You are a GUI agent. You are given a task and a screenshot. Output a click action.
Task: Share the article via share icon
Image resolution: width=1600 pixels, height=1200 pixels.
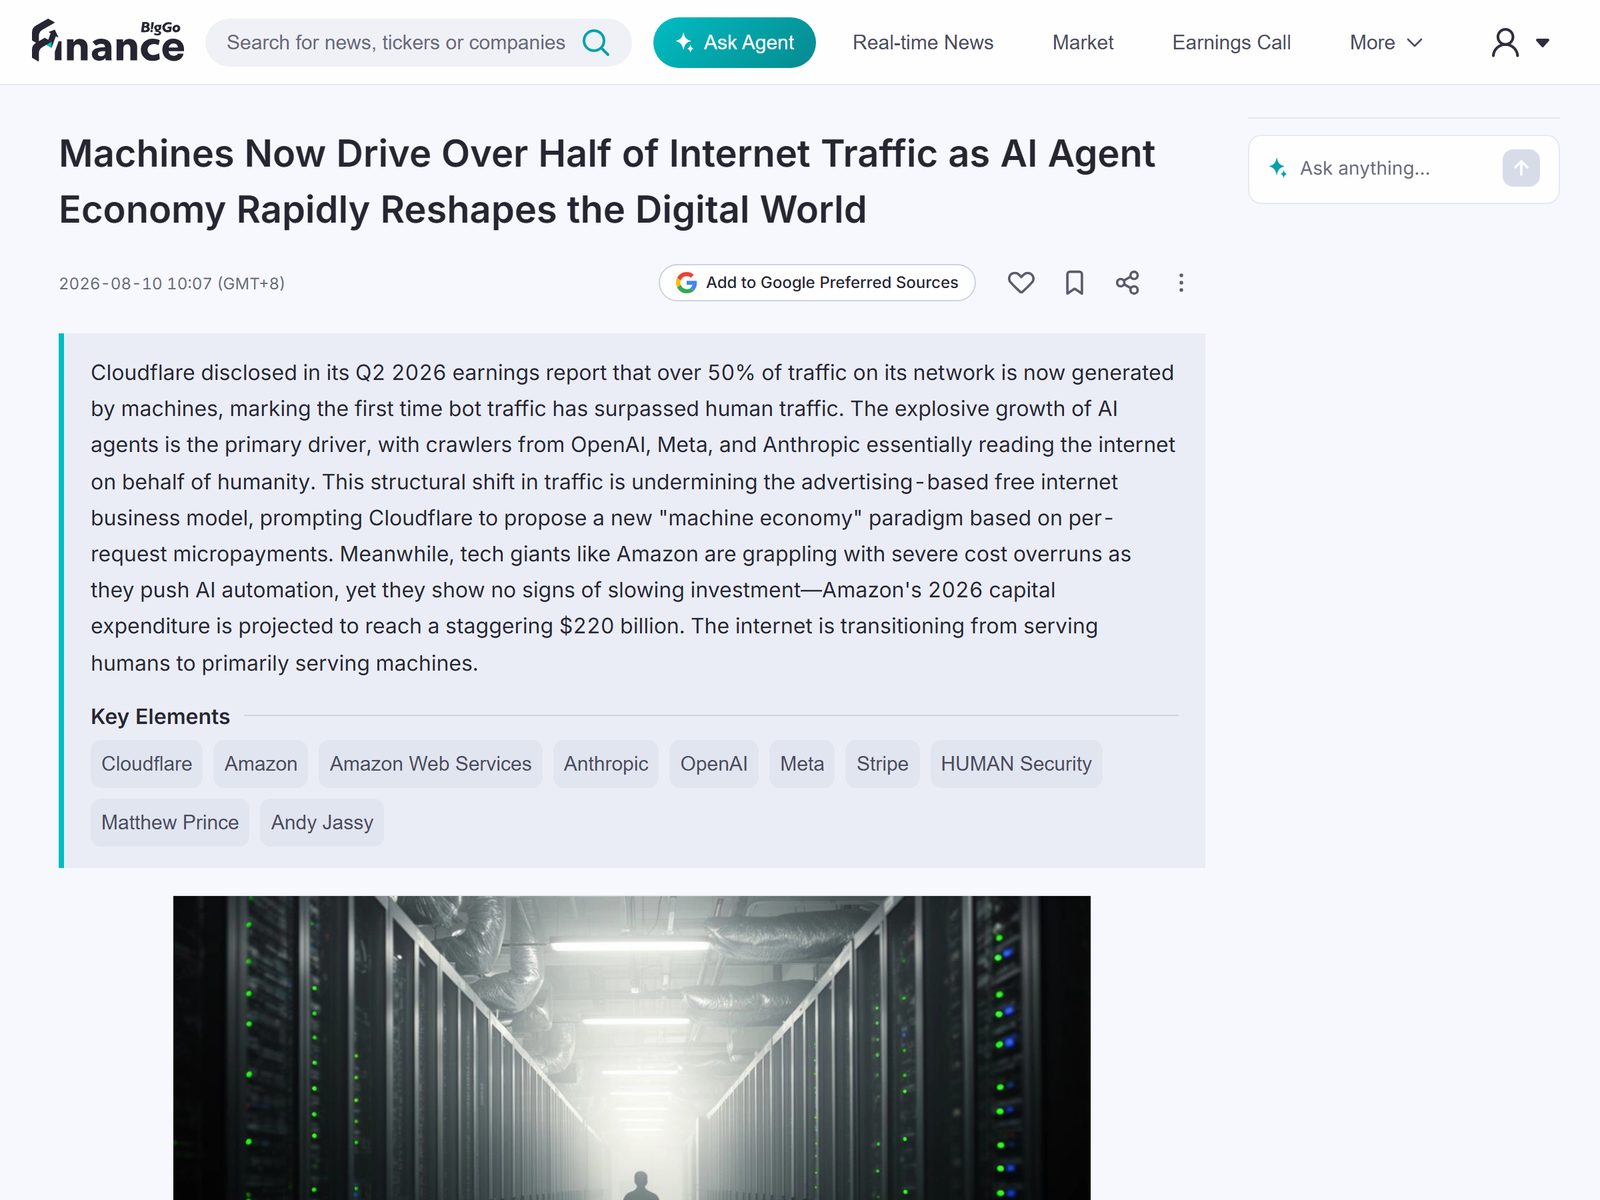[1127, 283]
